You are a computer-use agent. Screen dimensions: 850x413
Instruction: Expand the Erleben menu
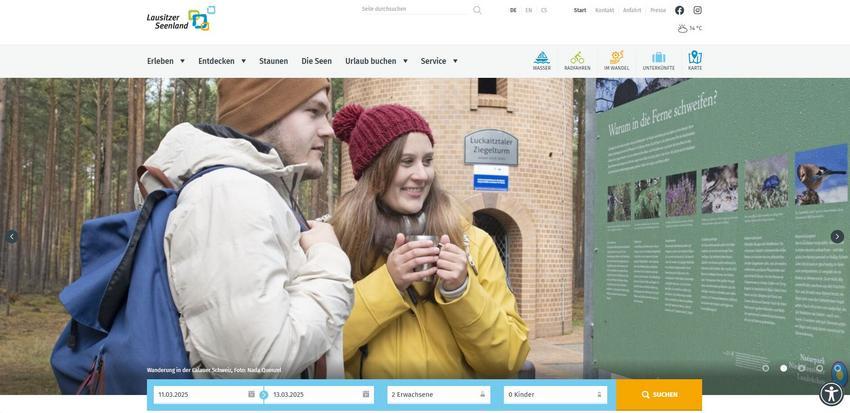(166, 61)
